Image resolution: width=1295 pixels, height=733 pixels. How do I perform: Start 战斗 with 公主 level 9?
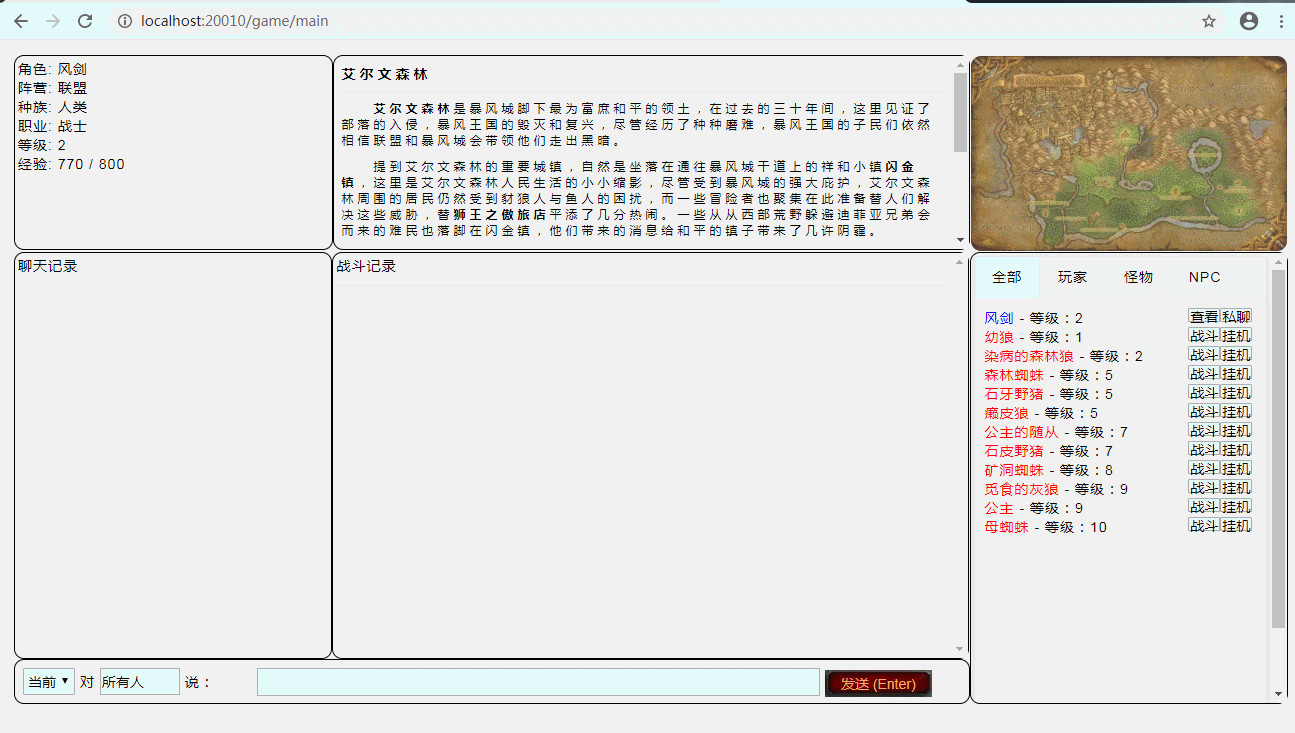[x=1204, y=506]
